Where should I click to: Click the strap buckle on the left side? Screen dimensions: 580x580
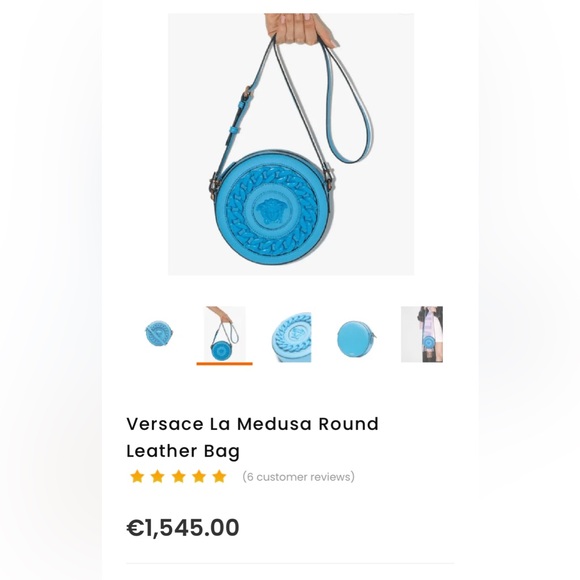(246, 97)
